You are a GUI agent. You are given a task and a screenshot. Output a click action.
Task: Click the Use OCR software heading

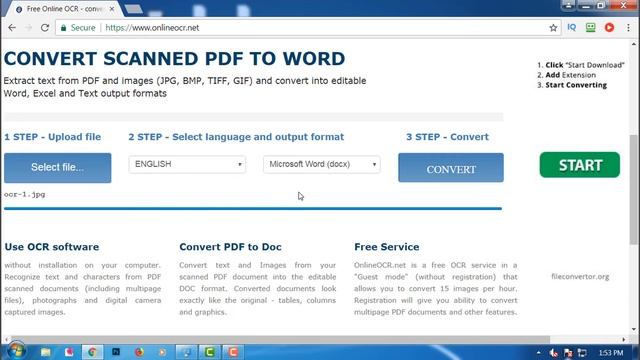52,247
